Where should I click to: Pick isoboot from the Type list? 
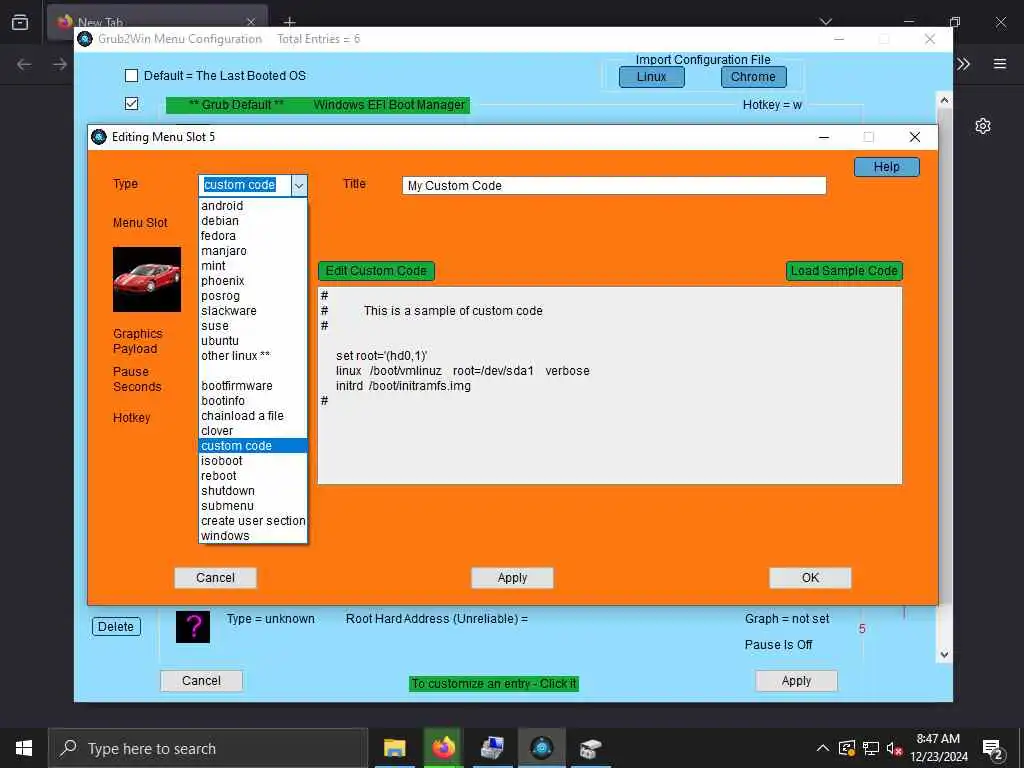[253, 461]
